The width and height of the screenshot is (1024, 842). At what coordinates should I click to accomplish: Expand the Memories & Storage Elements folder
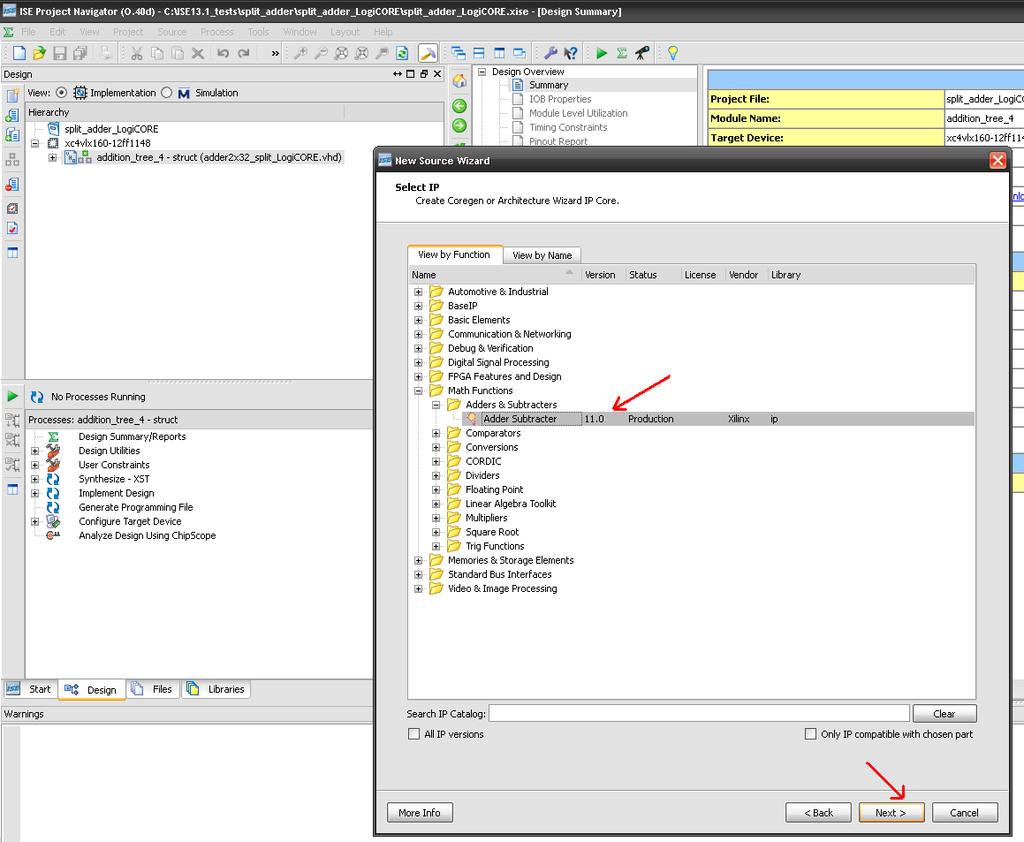pos(419,560)
